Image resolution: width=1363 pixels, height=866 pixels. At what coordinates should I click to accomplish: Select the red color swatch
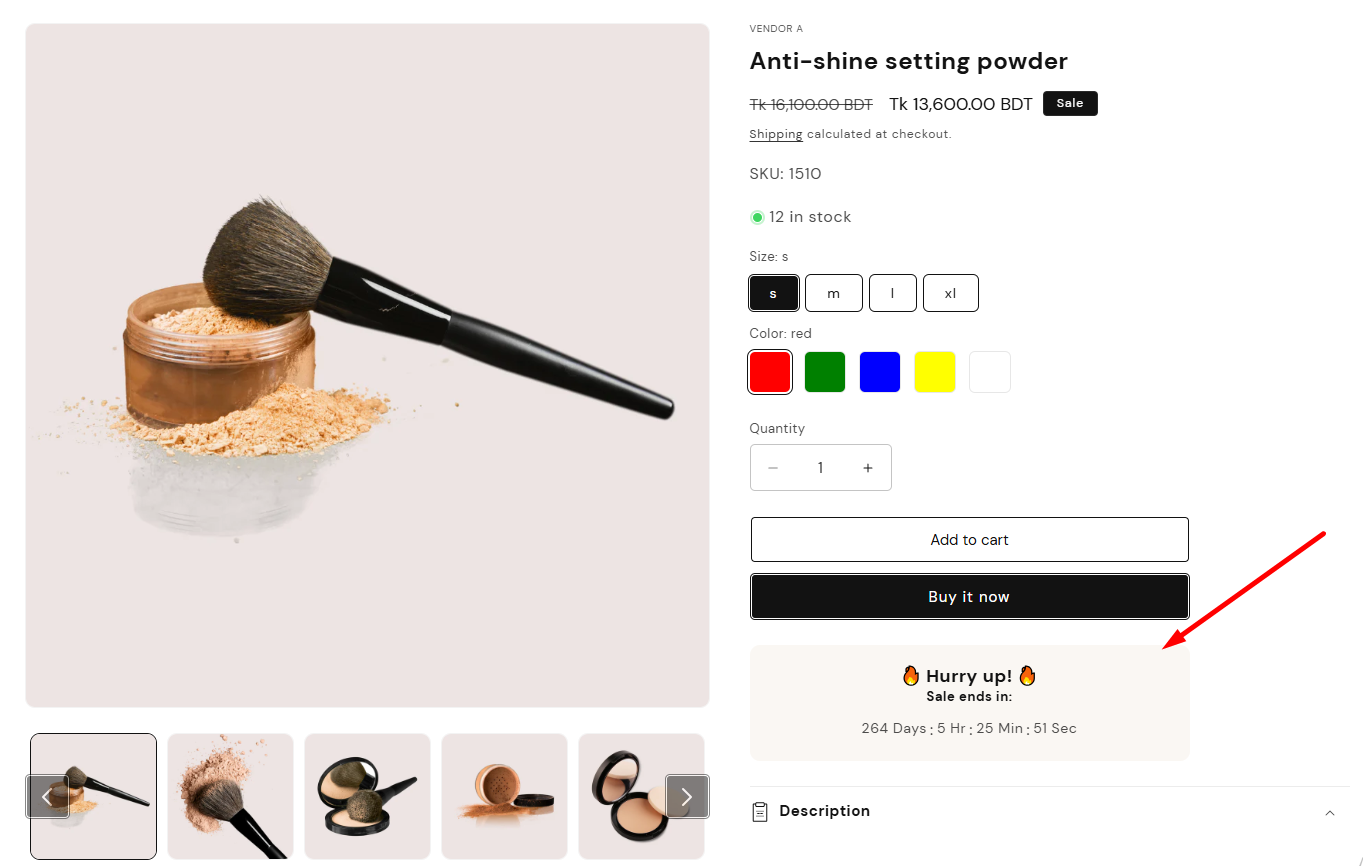click(770, 372)
